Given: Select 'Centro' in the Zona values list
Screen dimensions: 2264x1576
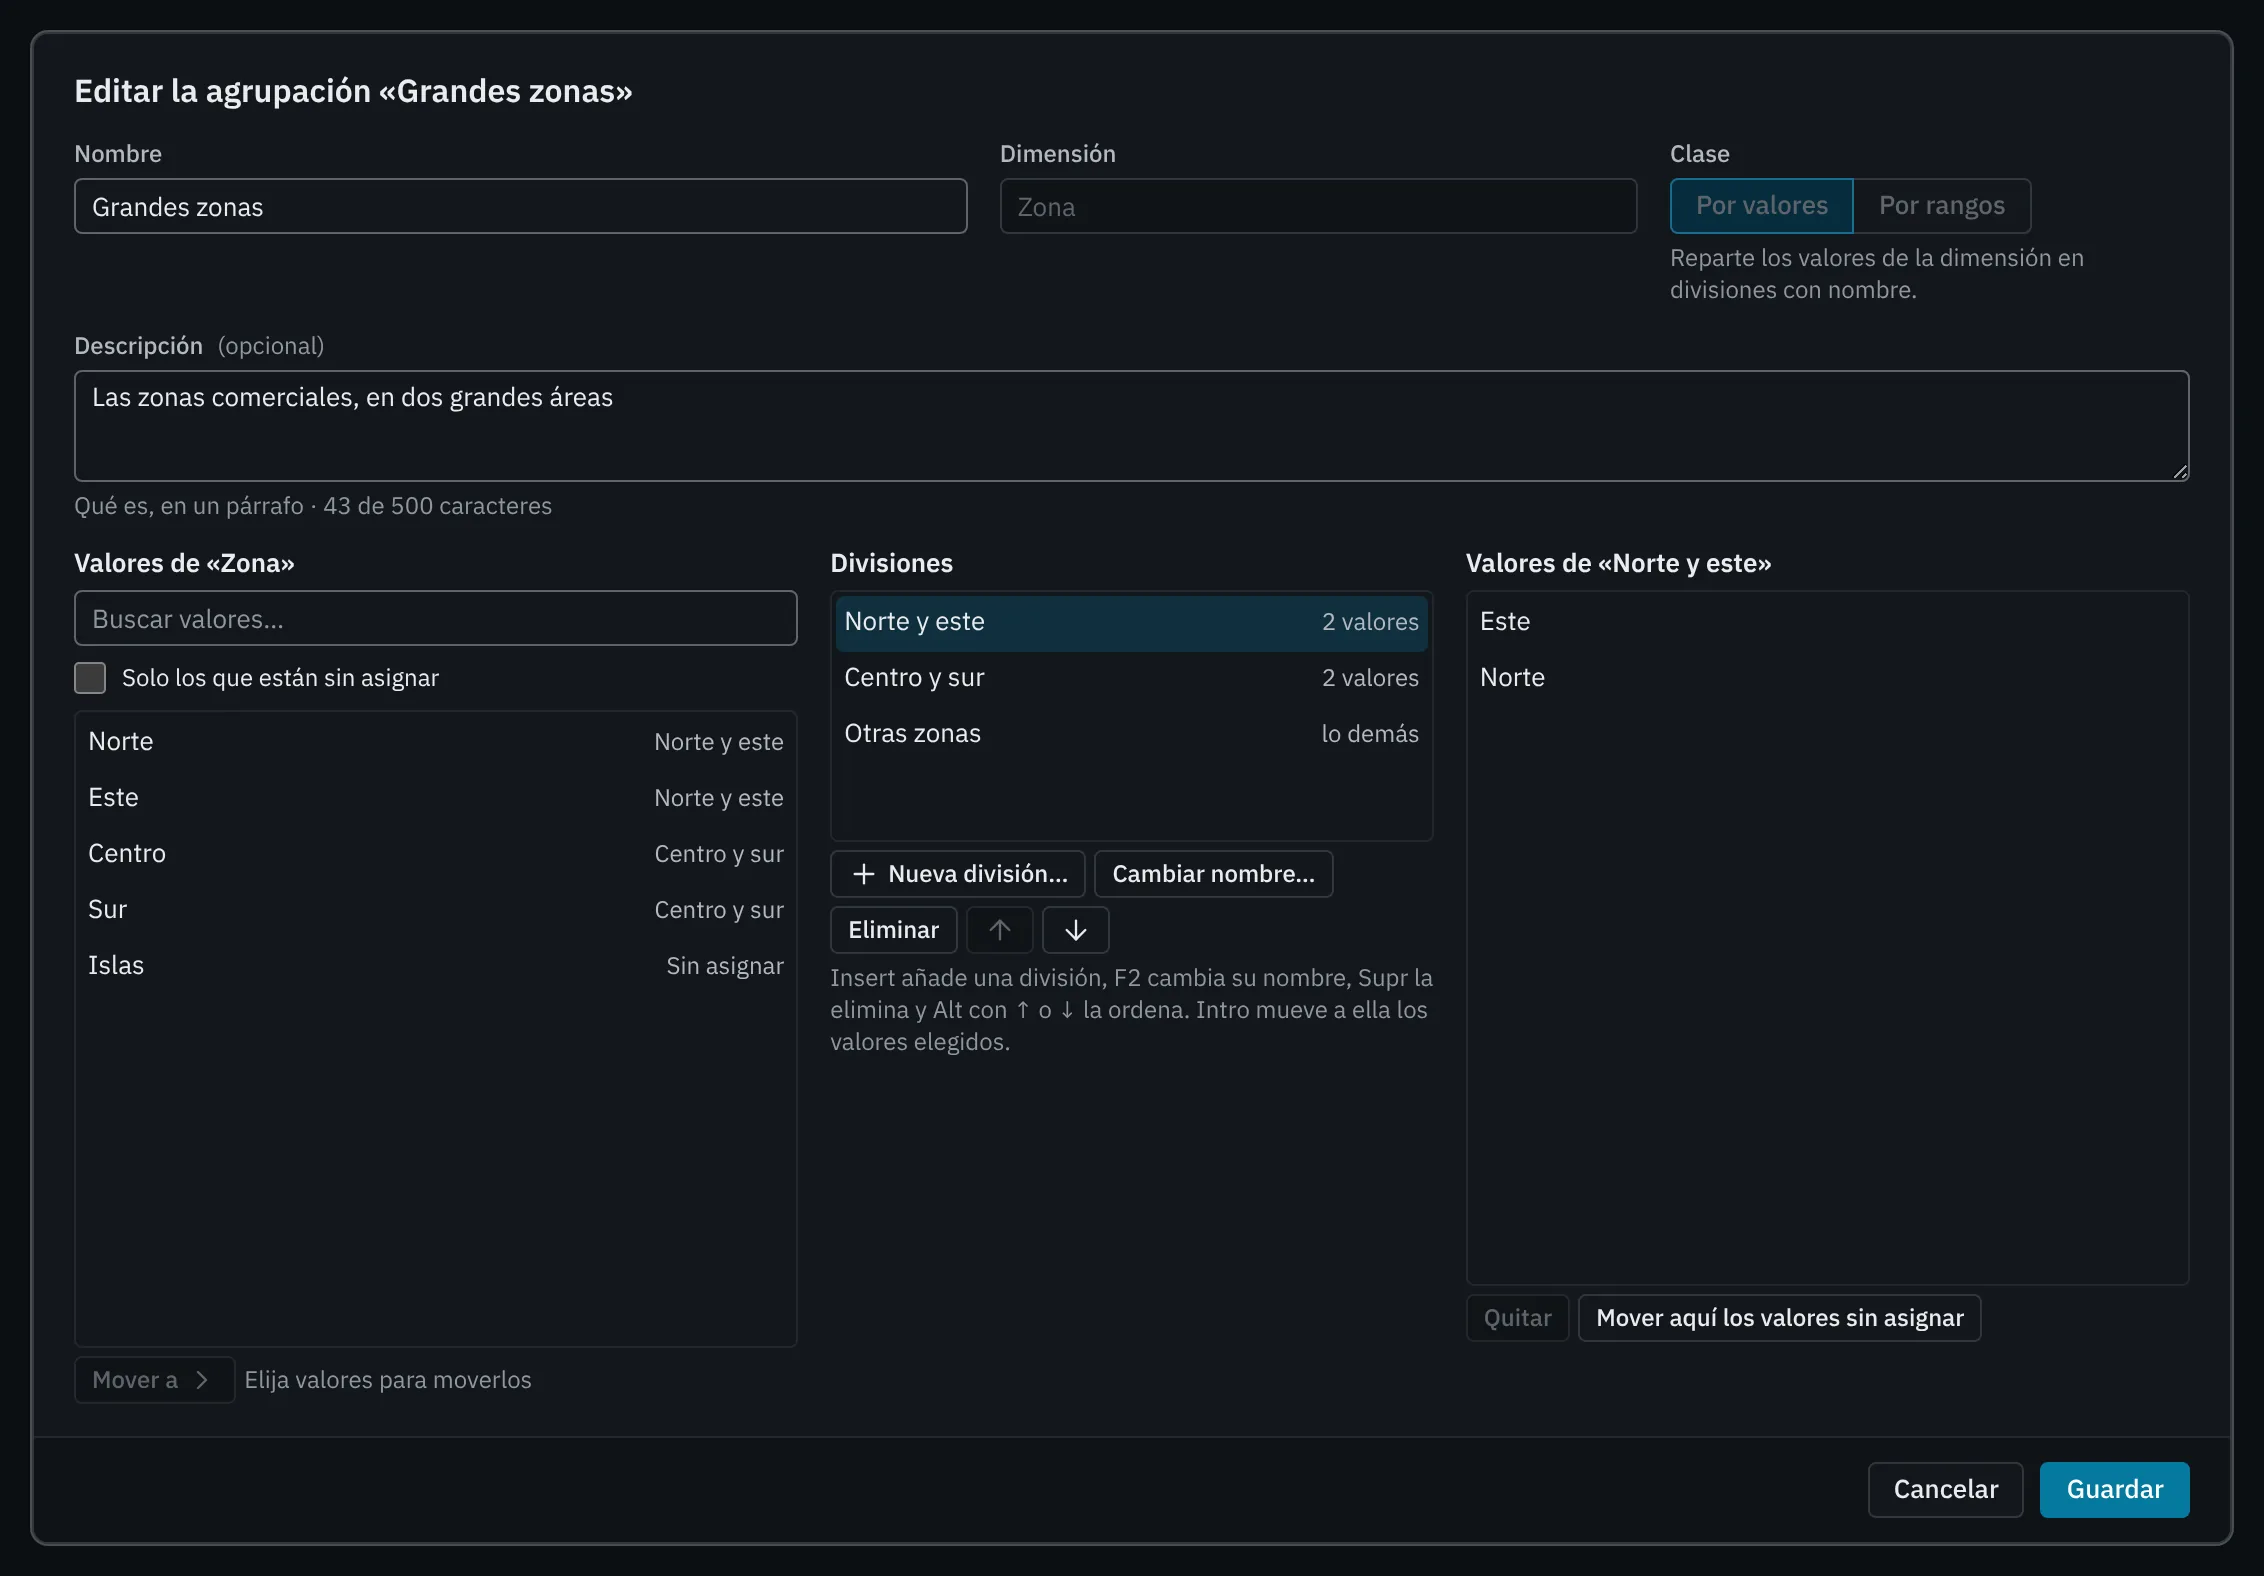Looking at the screenshot, I should (435, 854).
